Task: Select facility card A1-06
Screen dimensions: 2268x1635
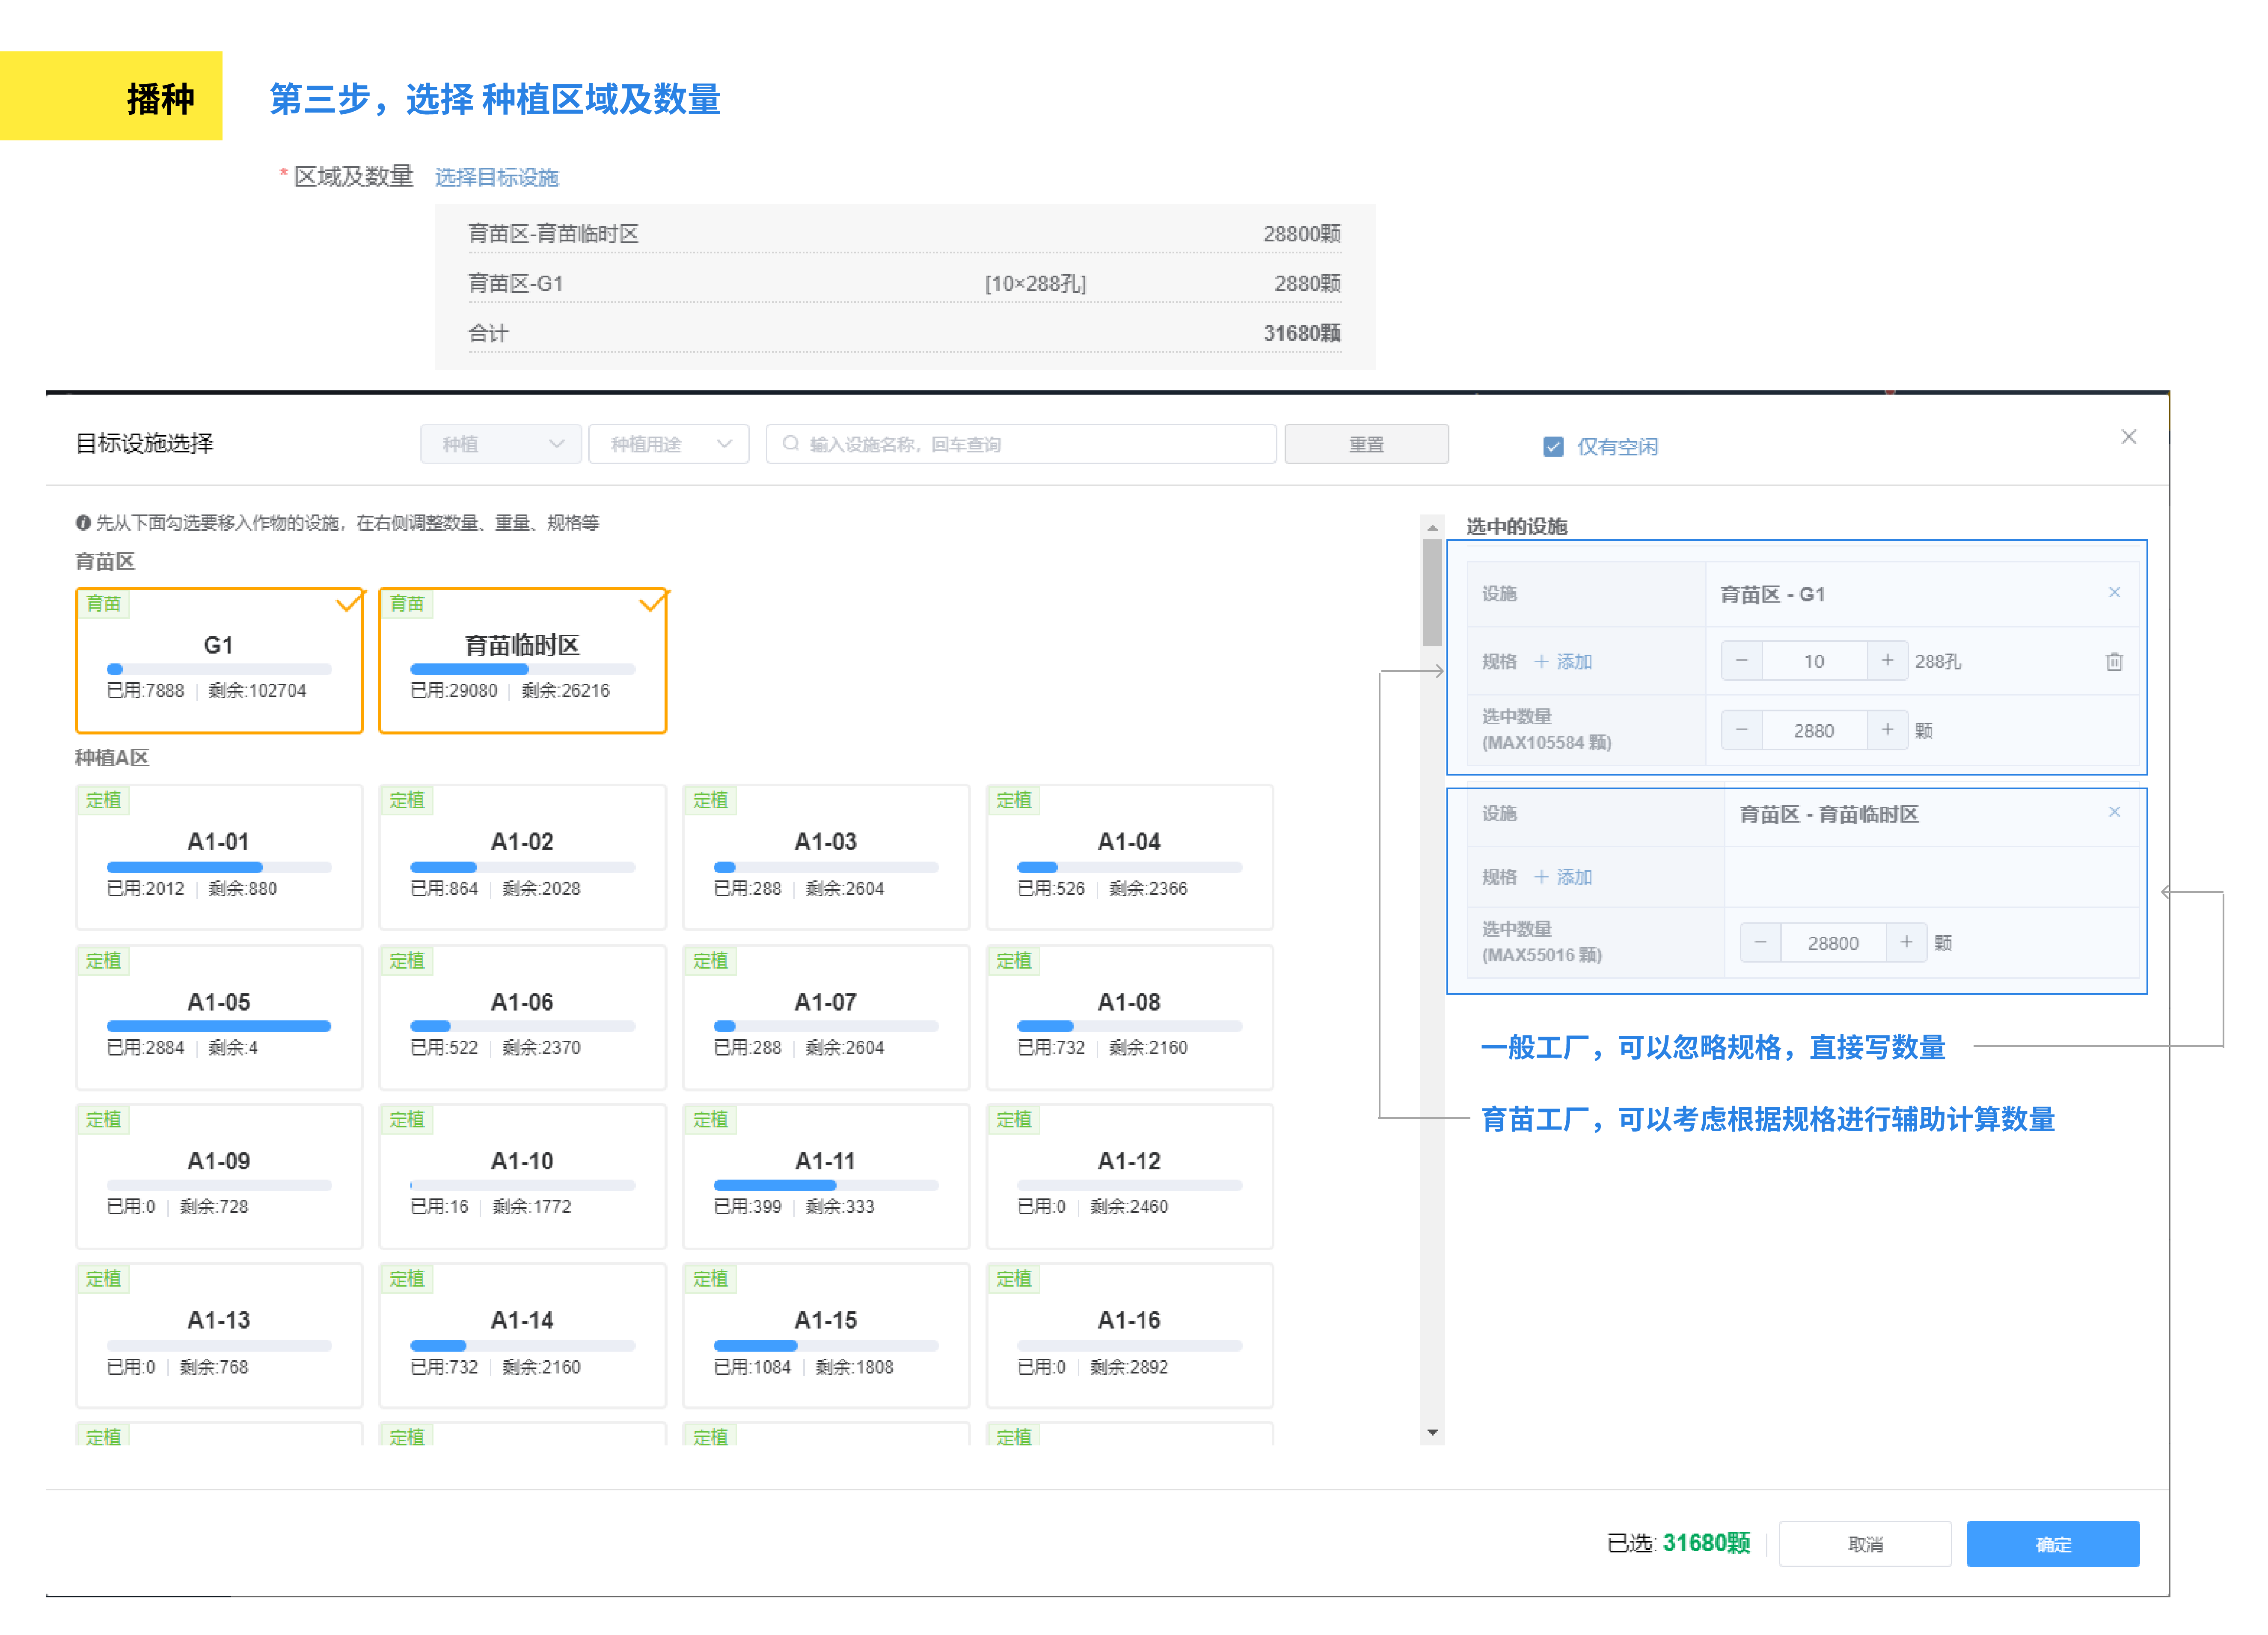Action: [522, 1017]
